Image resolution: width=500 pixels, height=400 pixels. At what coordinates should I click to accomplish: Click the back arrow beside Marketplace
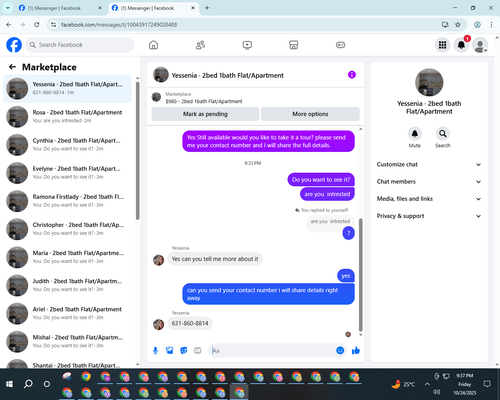pos(12,67)
